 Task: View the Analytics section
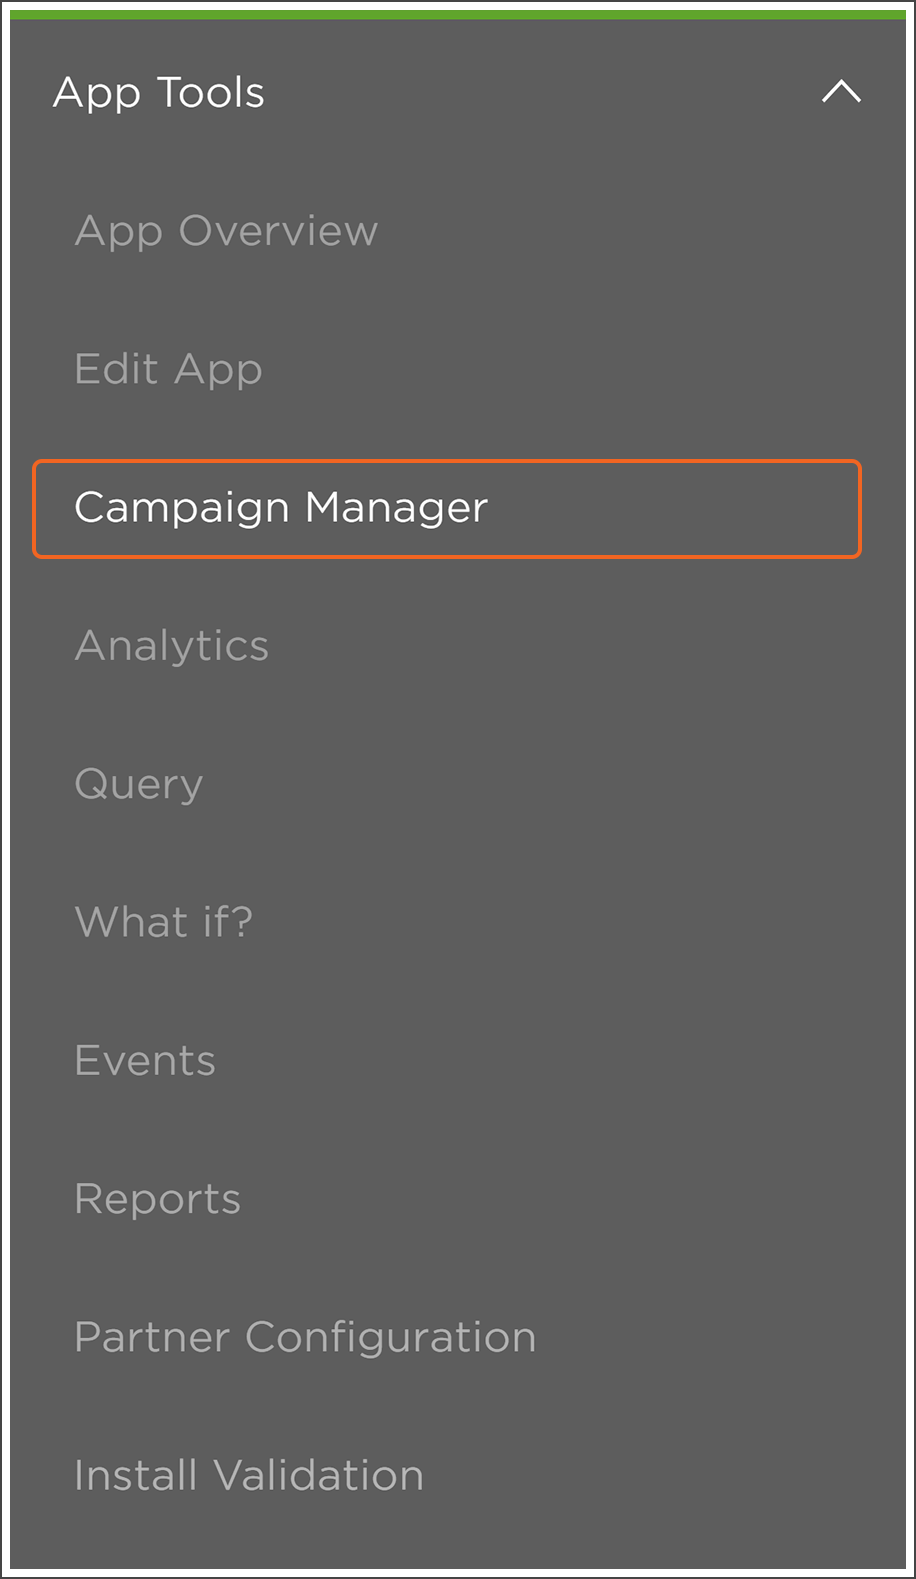click(172, 646)
